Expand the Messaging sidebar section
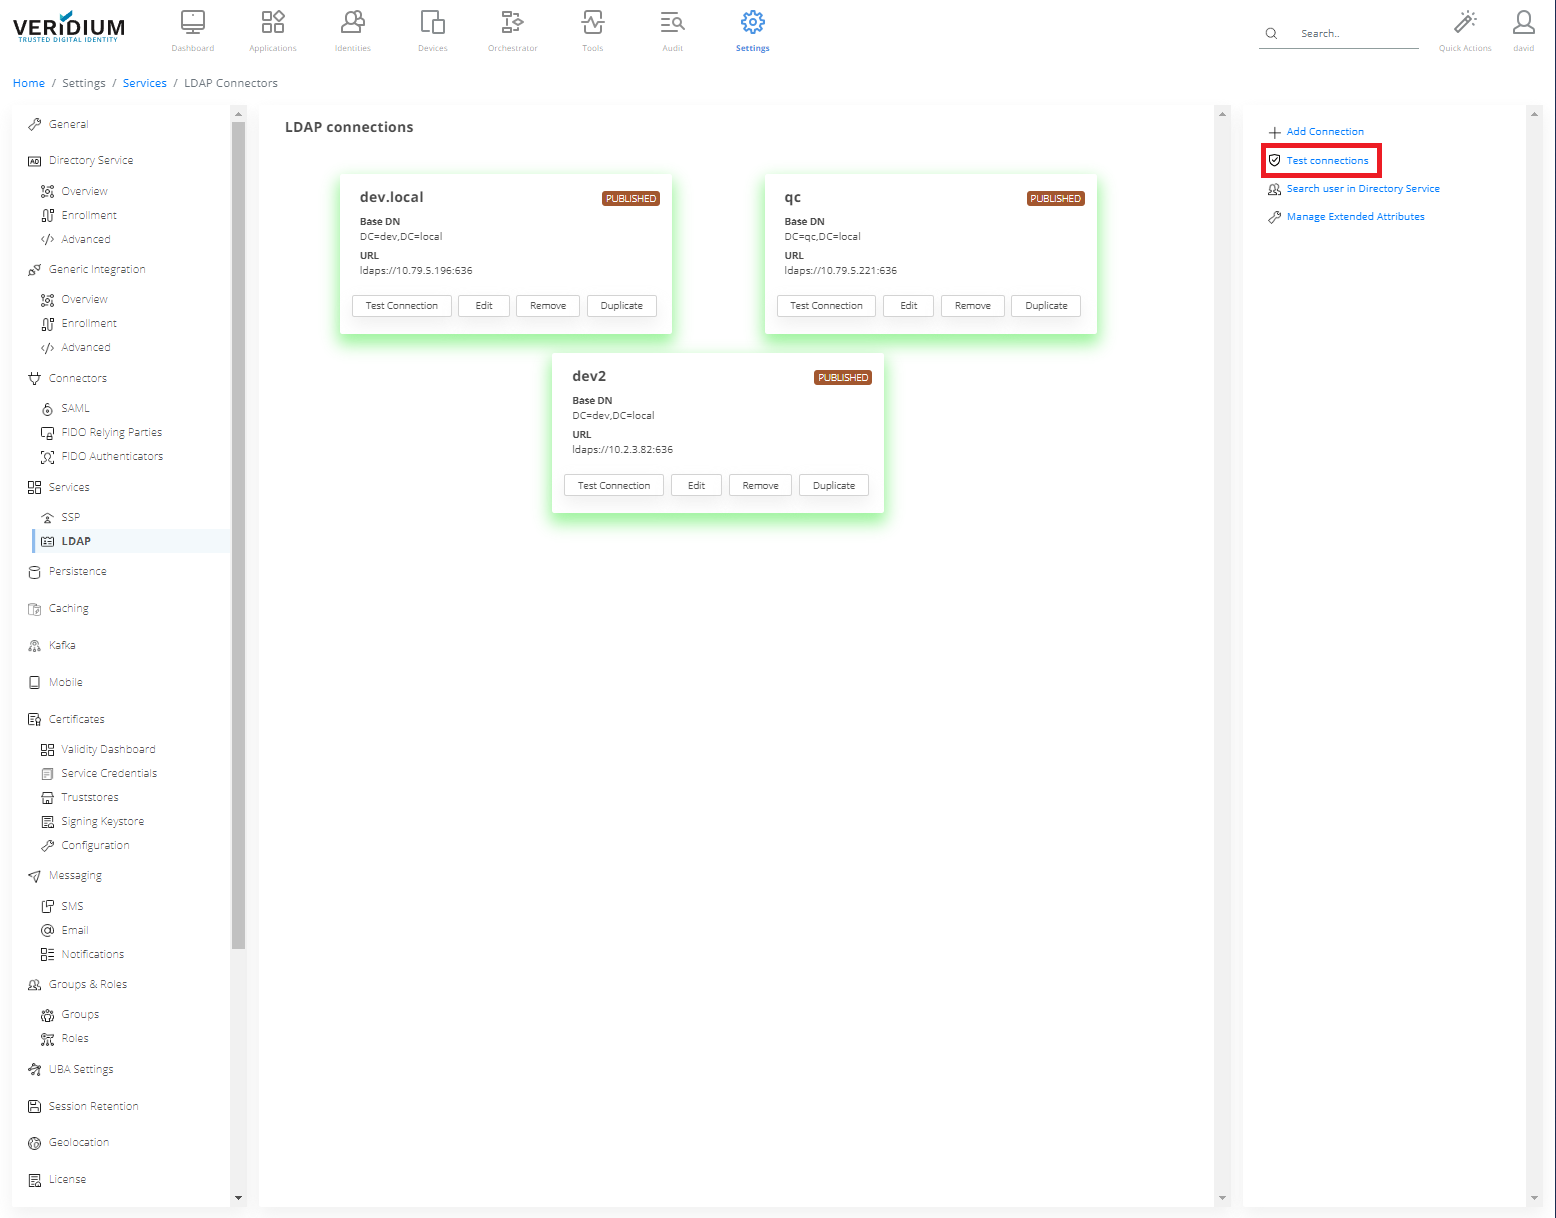Image resolution: width=1556 pixels, height=1218 pixels. [75, 876]
